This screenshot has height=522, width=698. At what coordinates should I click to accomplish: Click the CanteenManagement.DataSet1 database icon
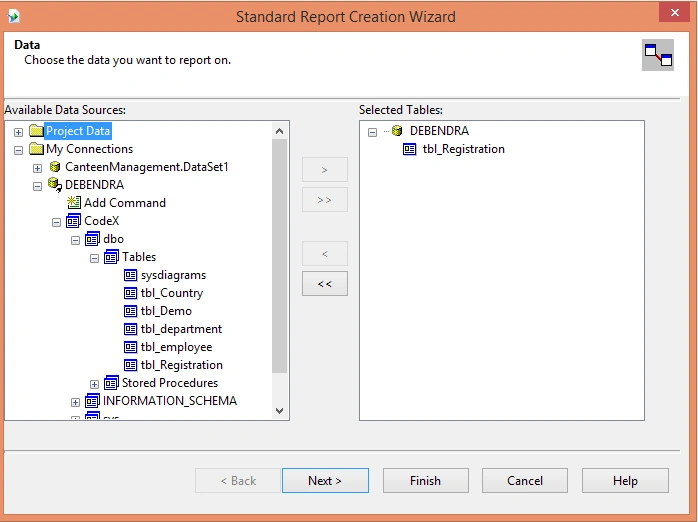[55, 167]
